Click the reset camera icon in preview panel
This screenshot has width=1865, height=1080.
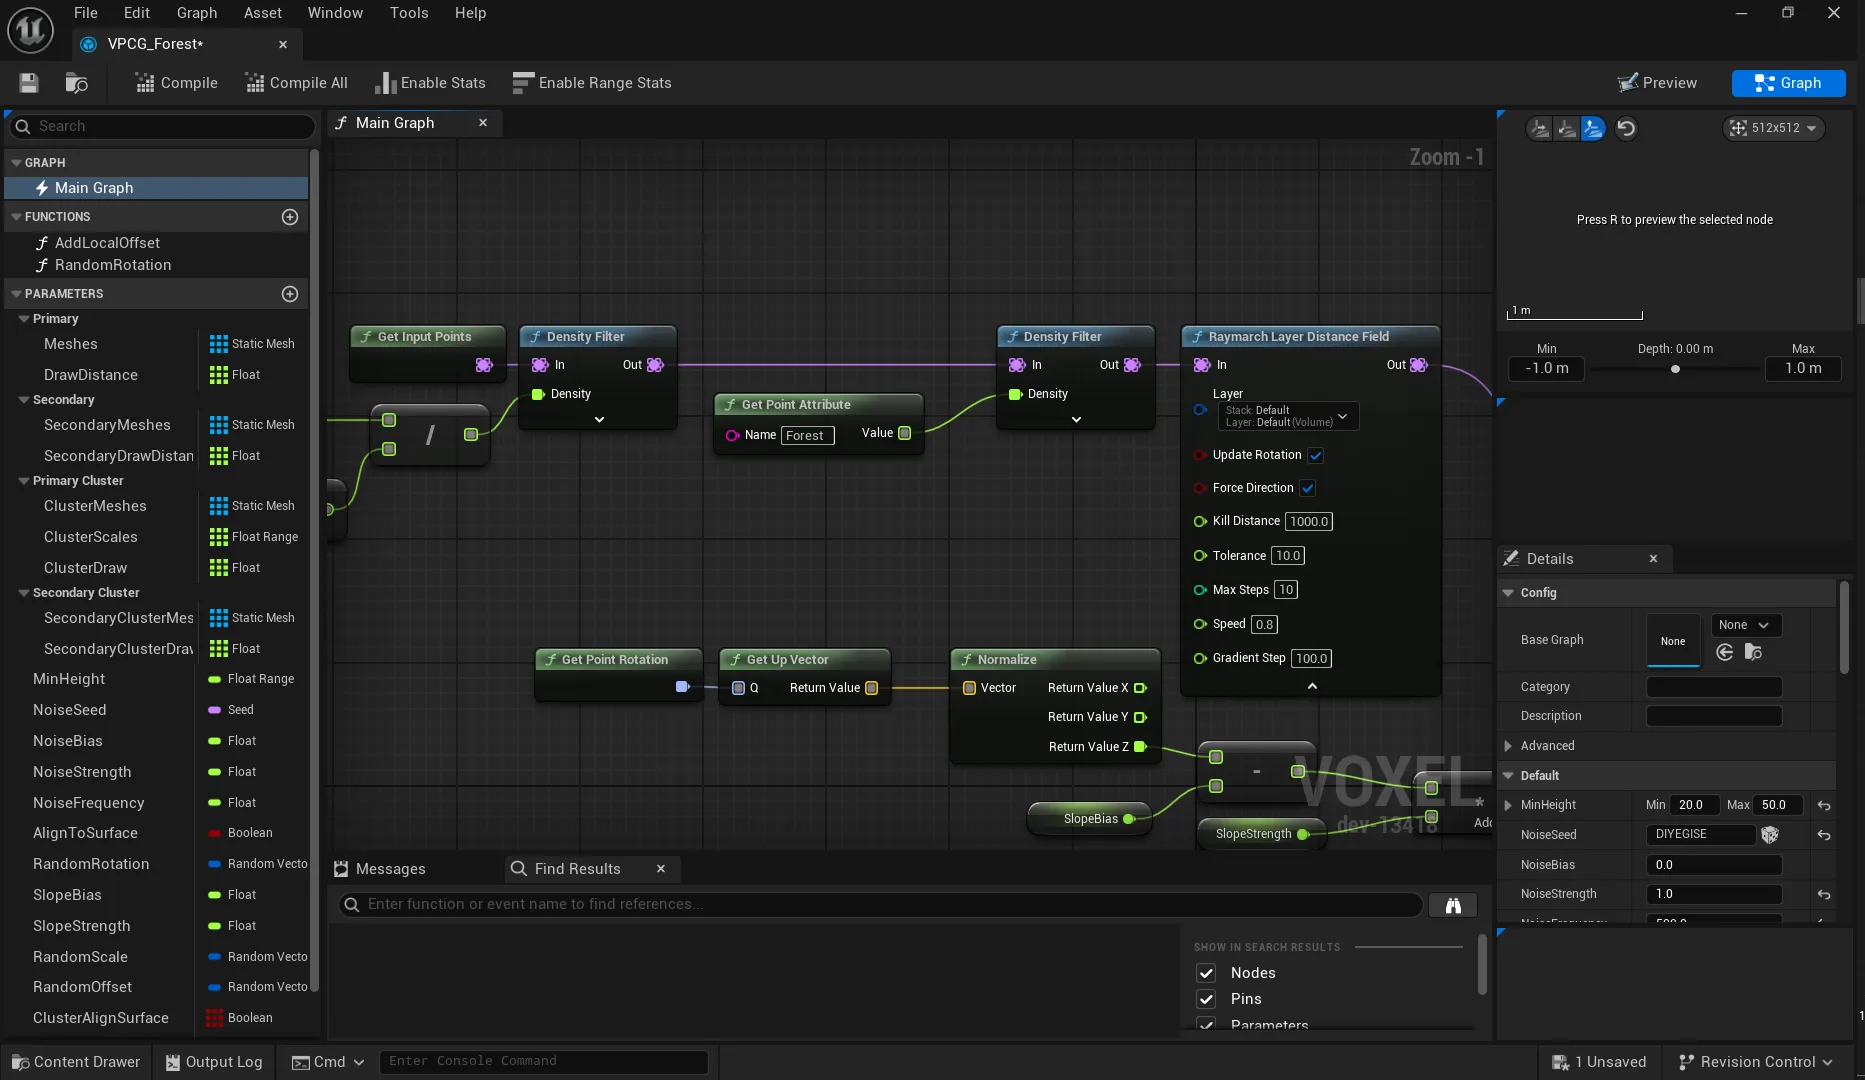[1626, 128]
